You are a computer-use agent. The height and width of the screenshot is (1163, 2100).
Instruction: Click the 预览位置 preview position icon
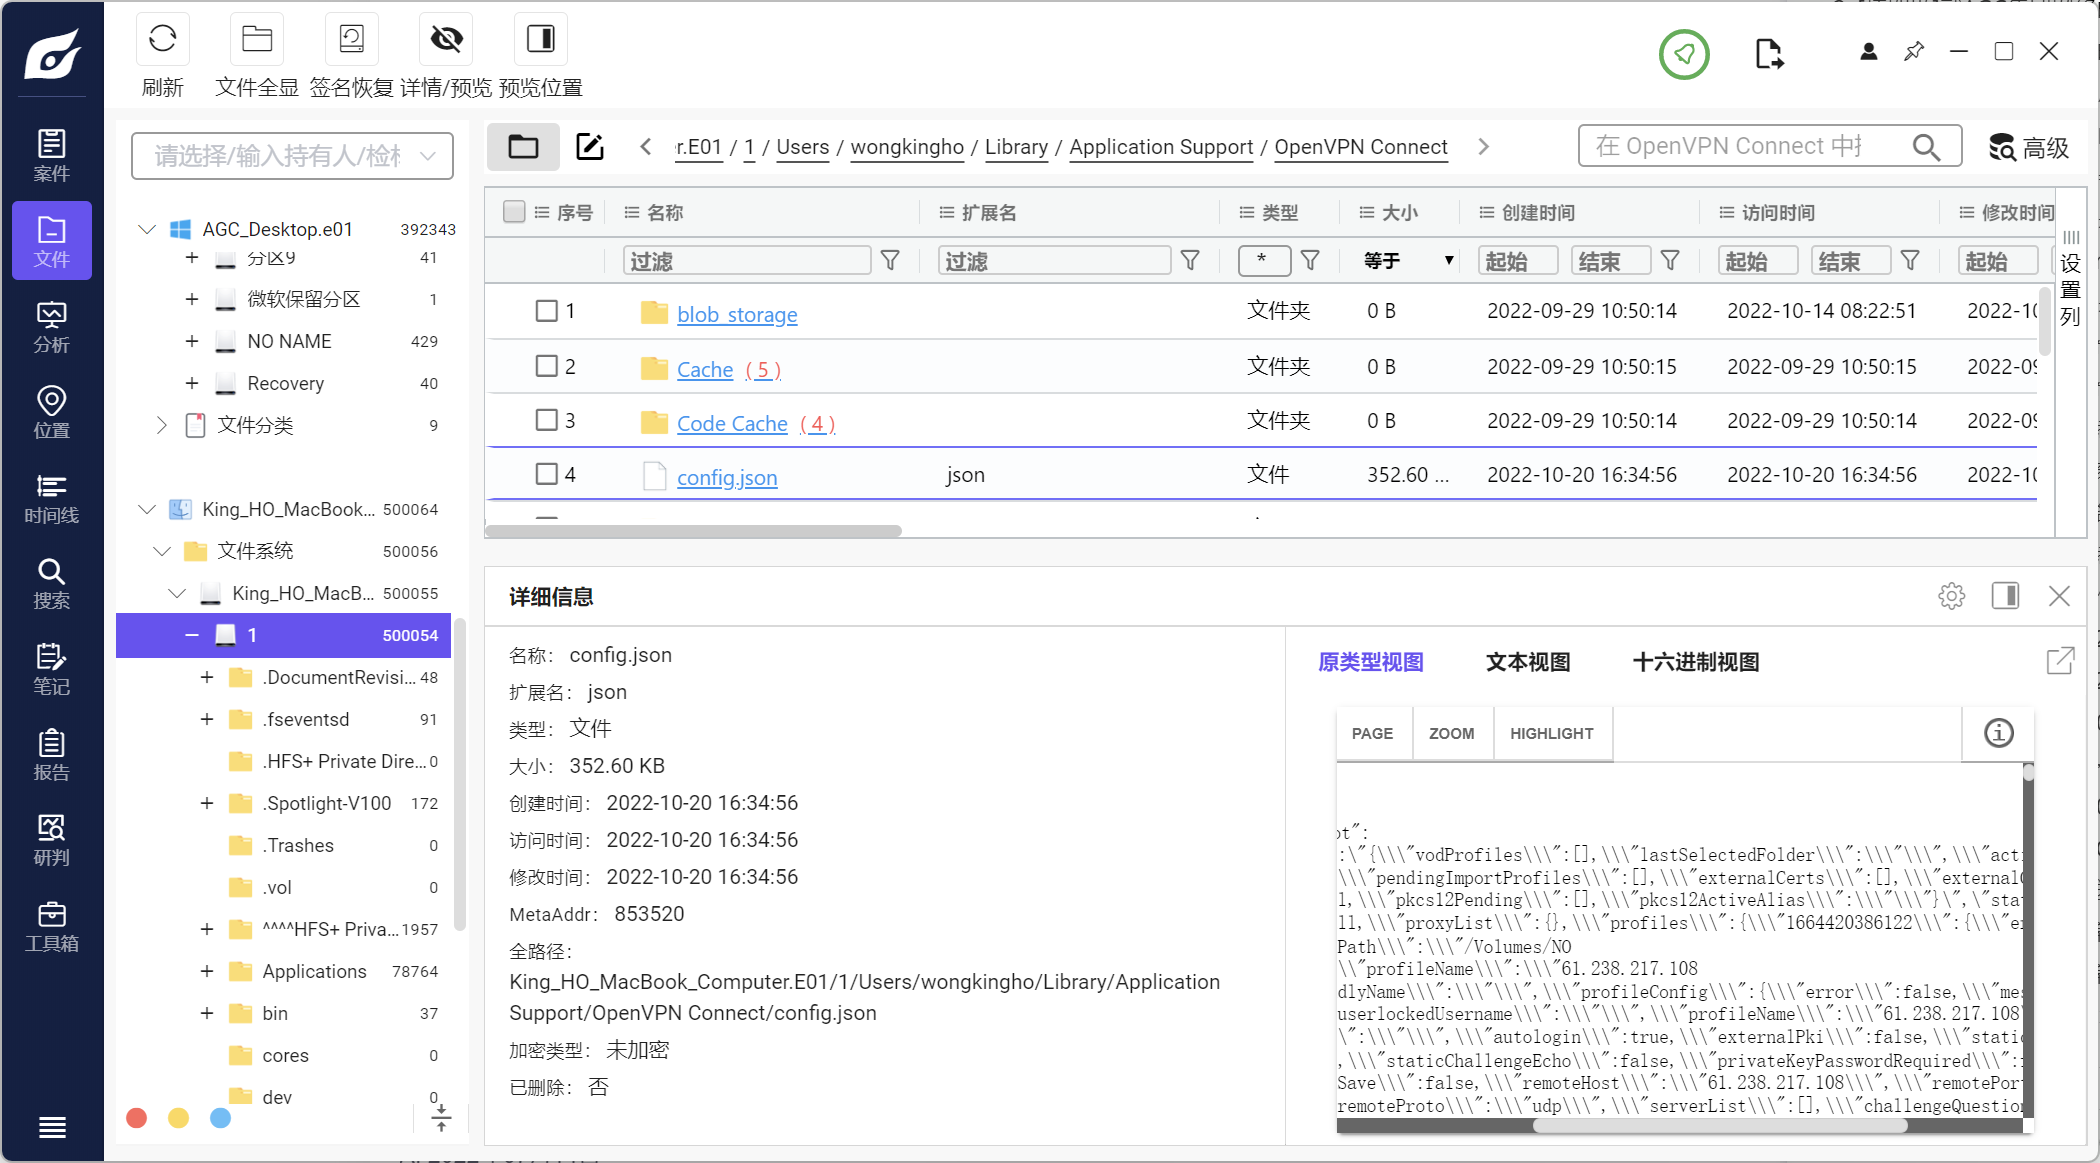pos(541,39)
